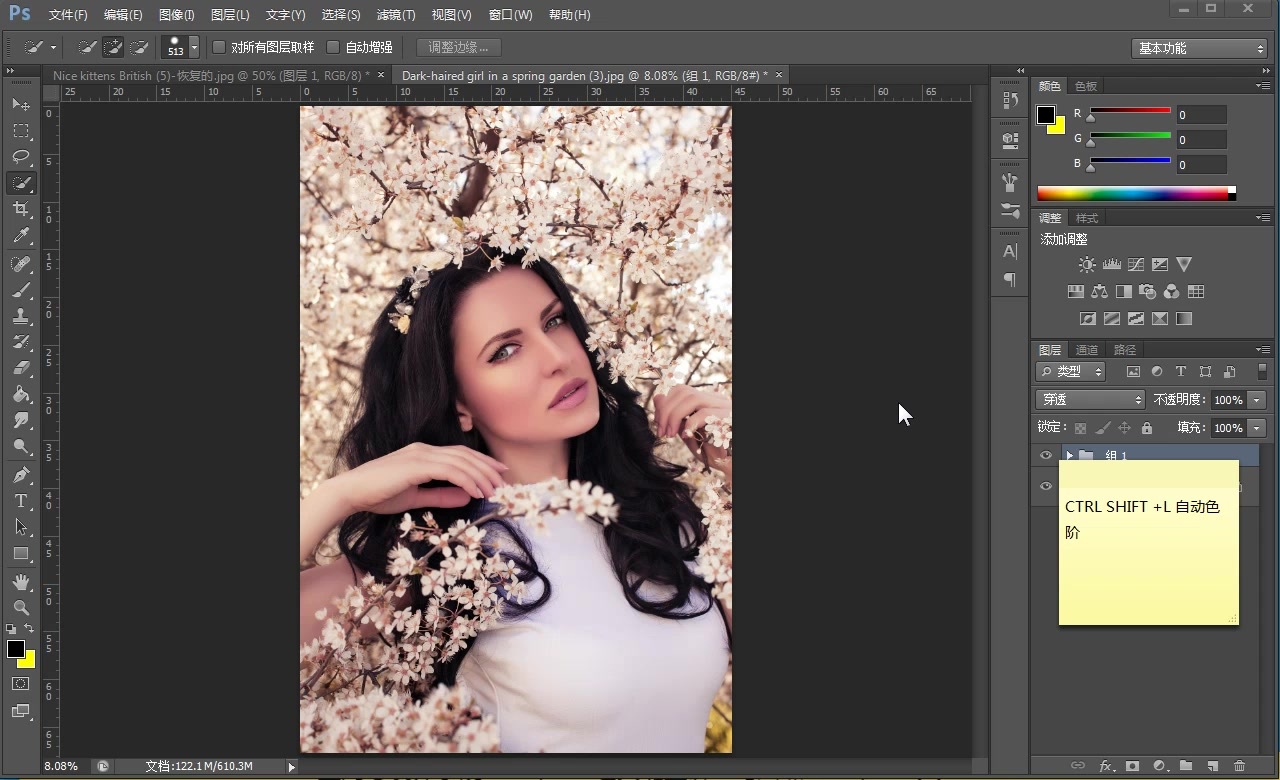Open the 图像(I) menu

point(177,15)
